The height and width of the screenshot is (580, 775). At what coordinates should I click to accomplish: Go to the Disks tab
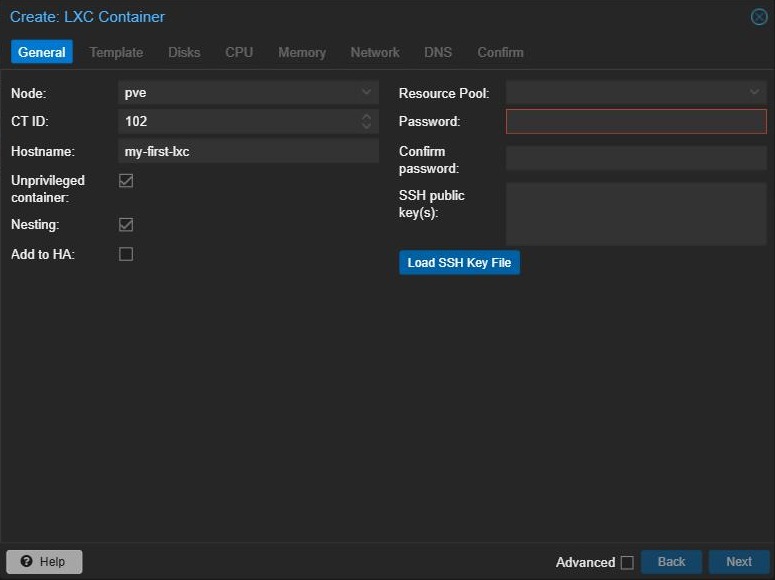(x=184, y=52)
